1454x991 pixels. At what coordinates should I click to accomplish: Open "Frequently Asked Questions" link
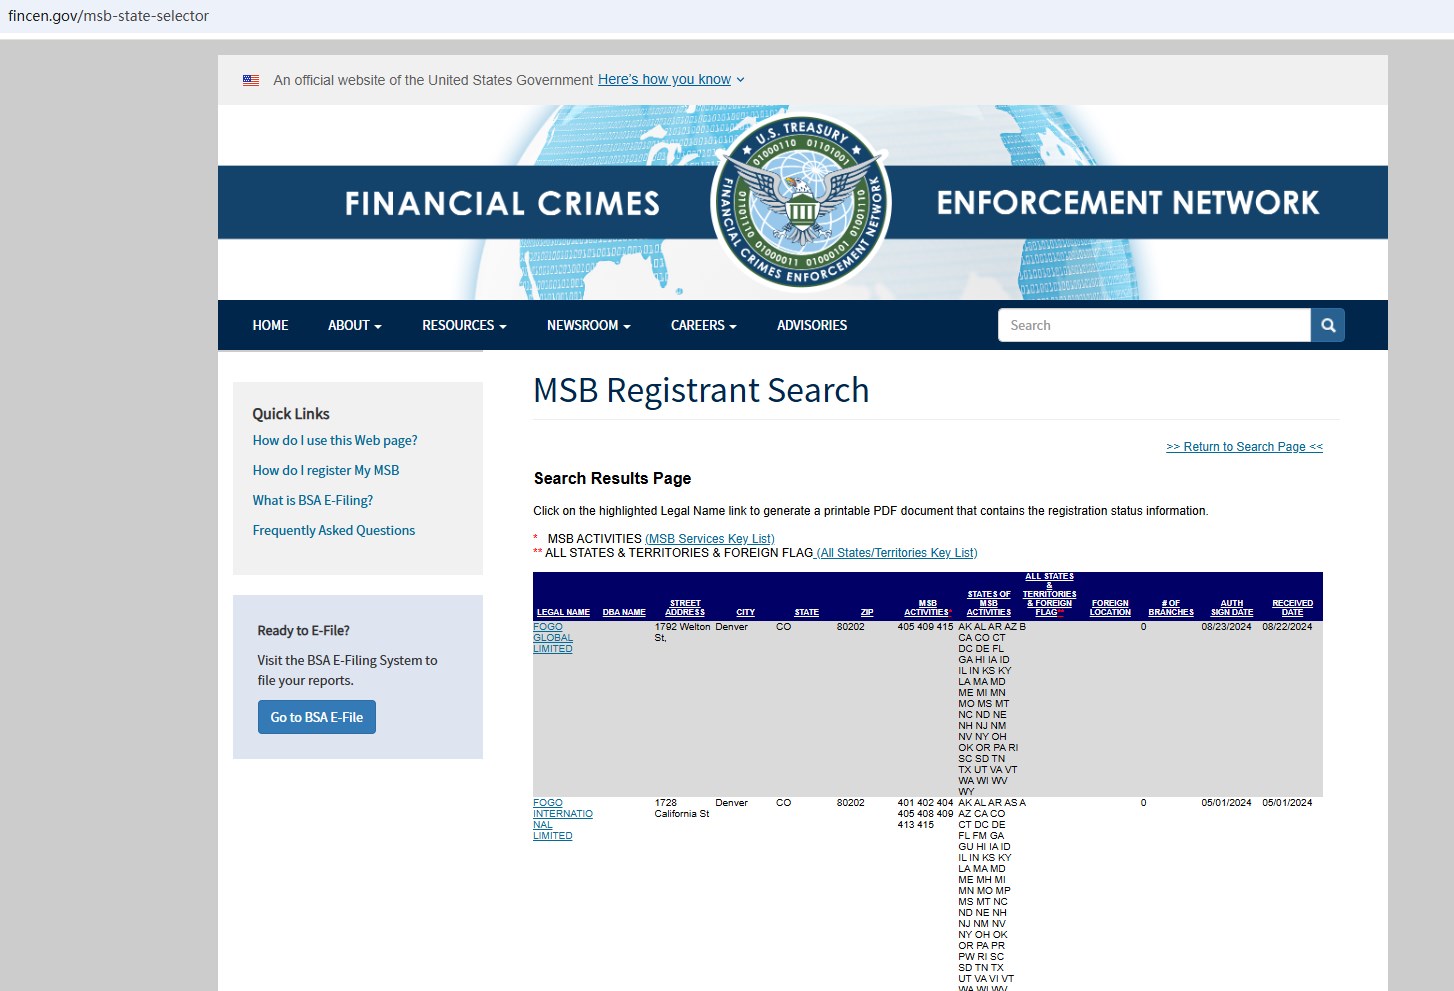tap(334, 530)
